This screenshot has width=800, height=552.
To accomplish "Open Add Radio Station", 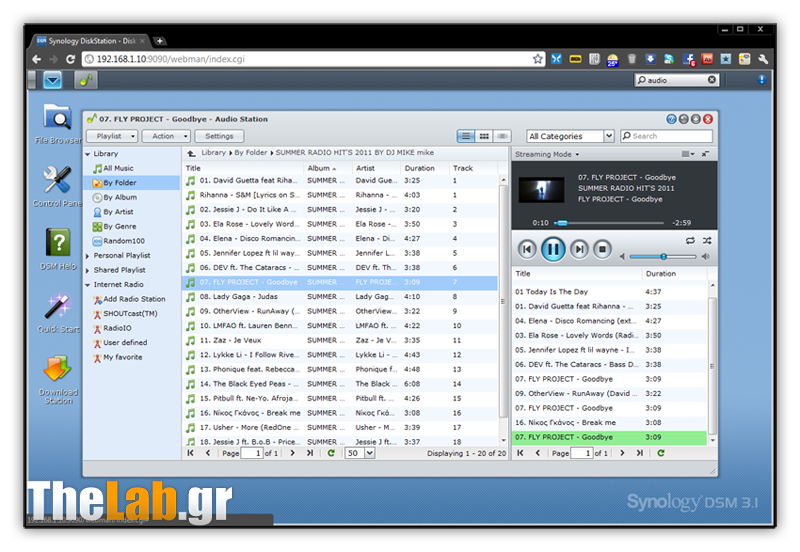I will tap(129, 299).
